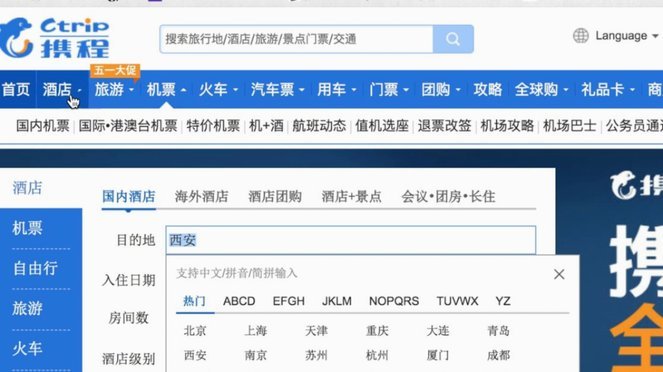Open 机+酒 link
This screenshot has height=372, width=663.
(x=266, y=126)
